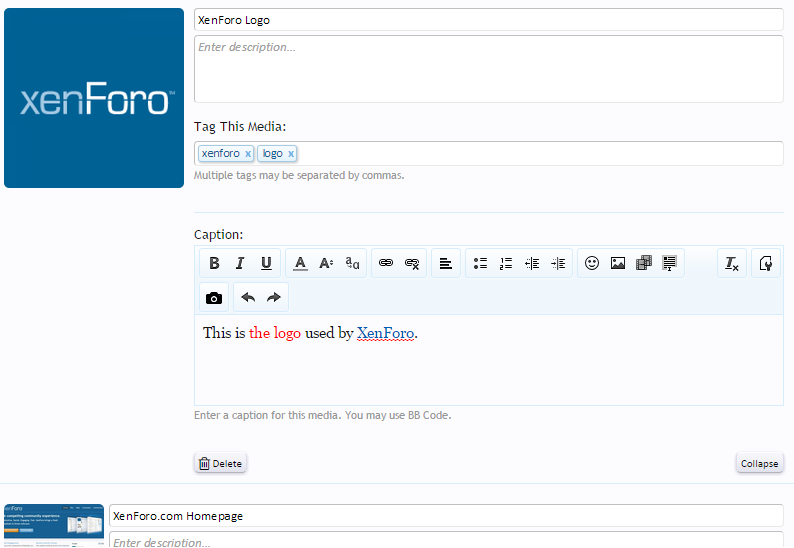Open the font size dropdown
This screenshot has height=548, width=794.
click(x=326, y=264)
